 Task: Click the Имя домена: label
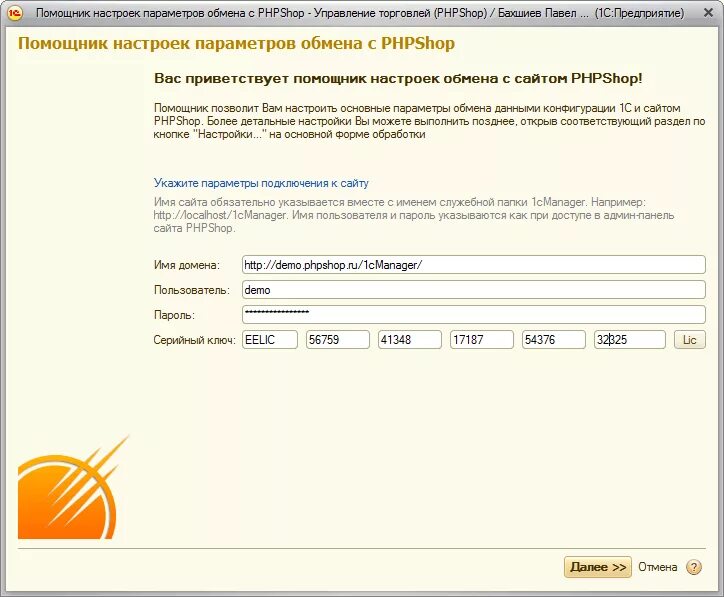(187, 265)
